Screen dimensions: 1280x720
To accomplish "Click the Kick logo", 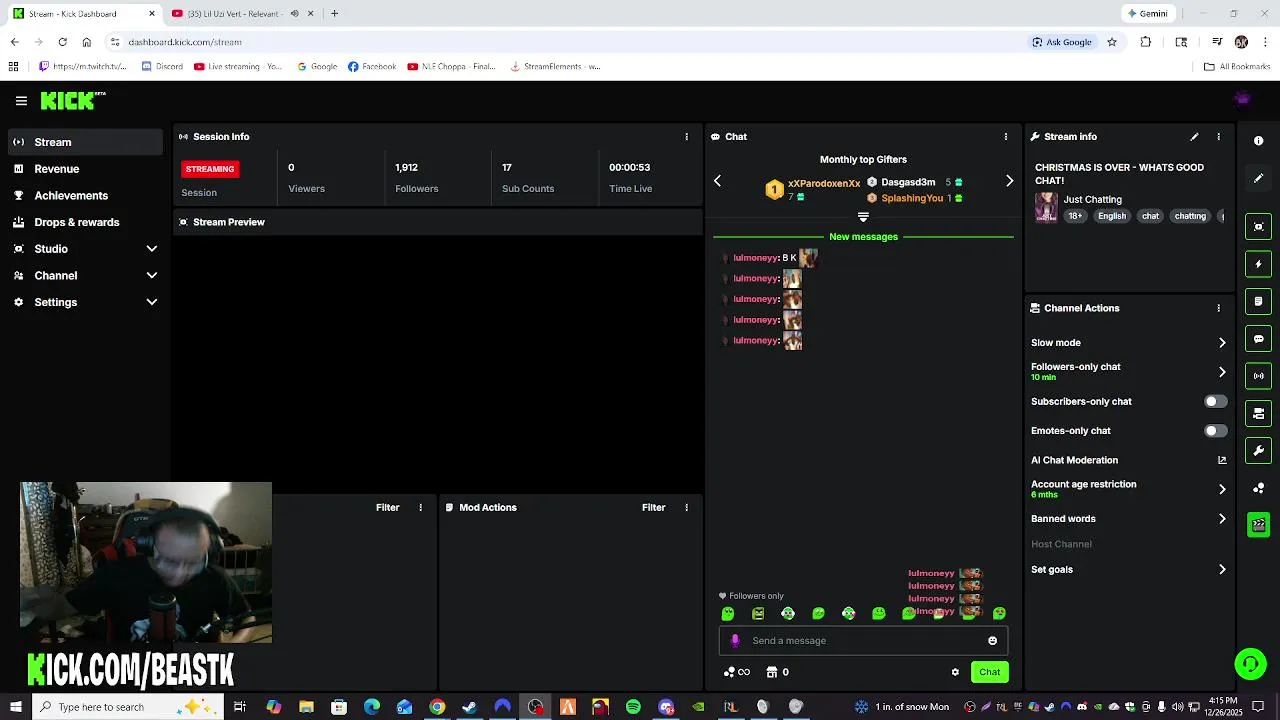I will pyautogui.click(x=72, y=100).
